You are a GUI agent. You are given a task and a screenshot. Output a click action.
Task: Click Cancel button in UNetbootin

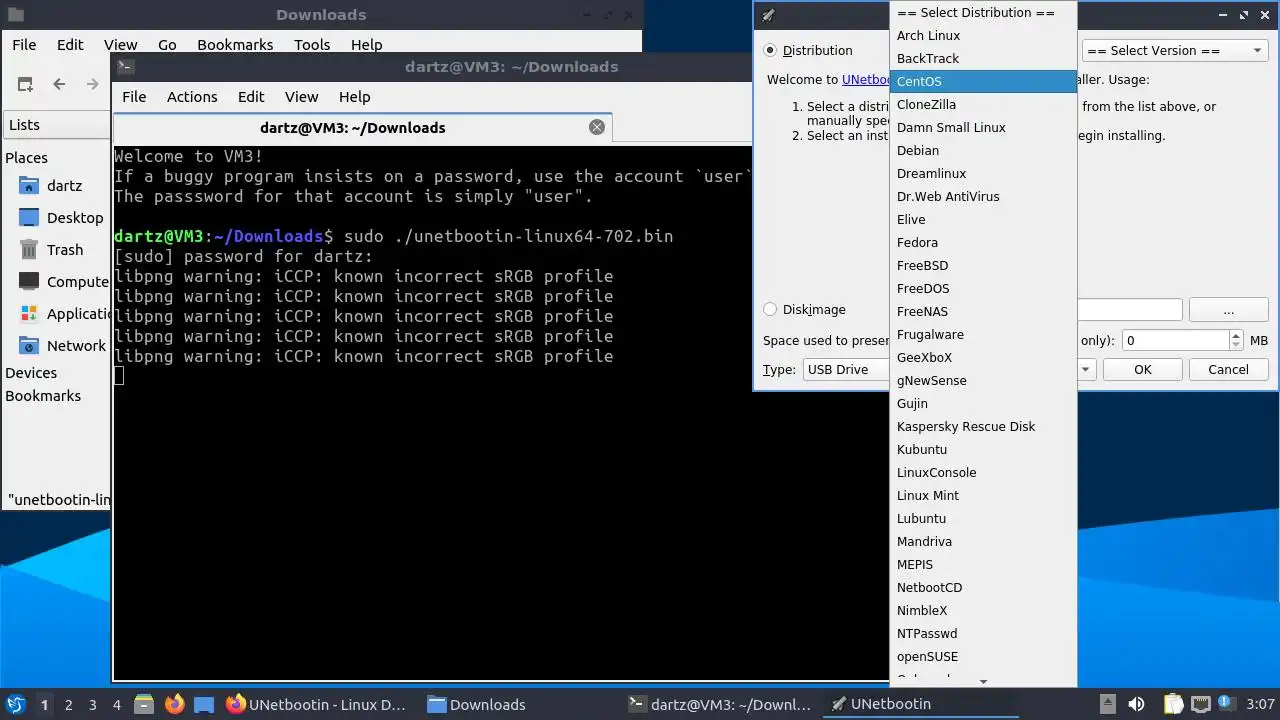point(1228,370)
